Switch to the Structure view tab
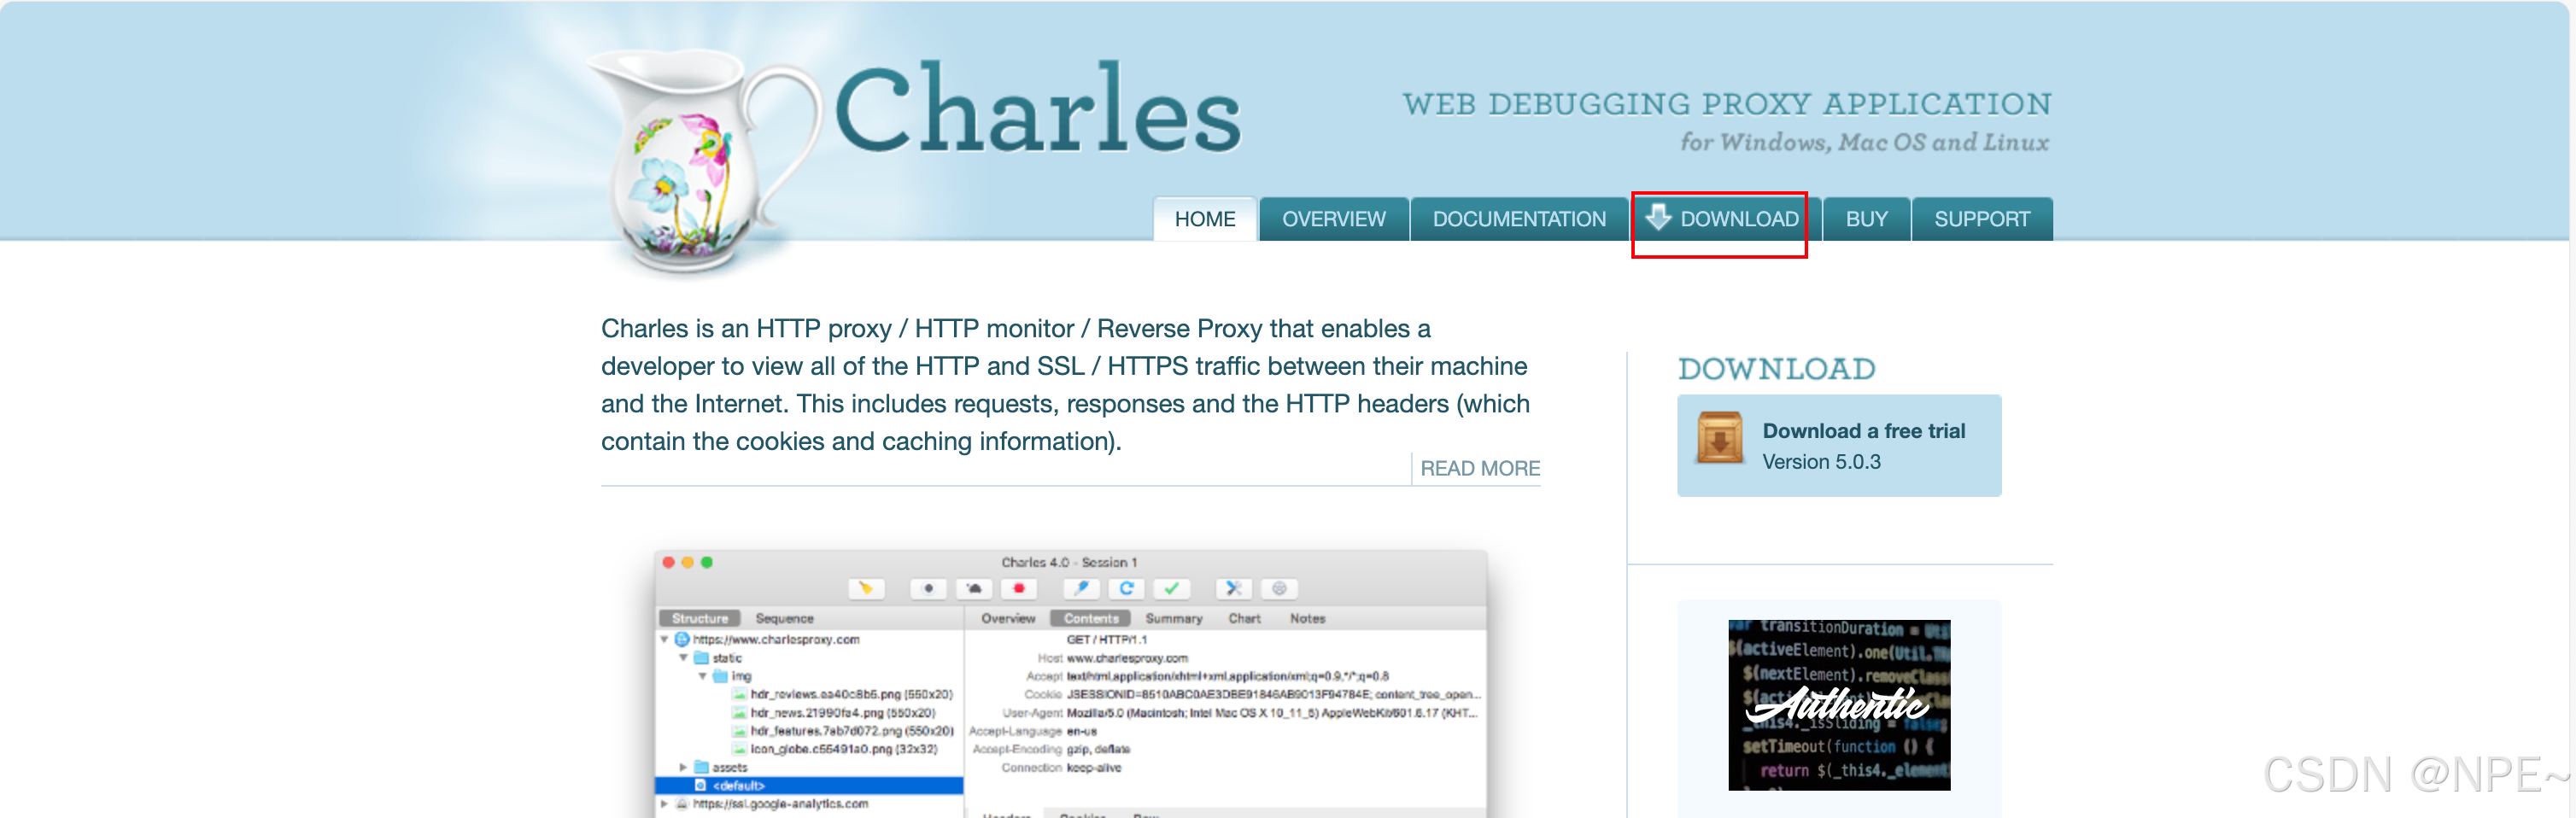 coord(699,619)
